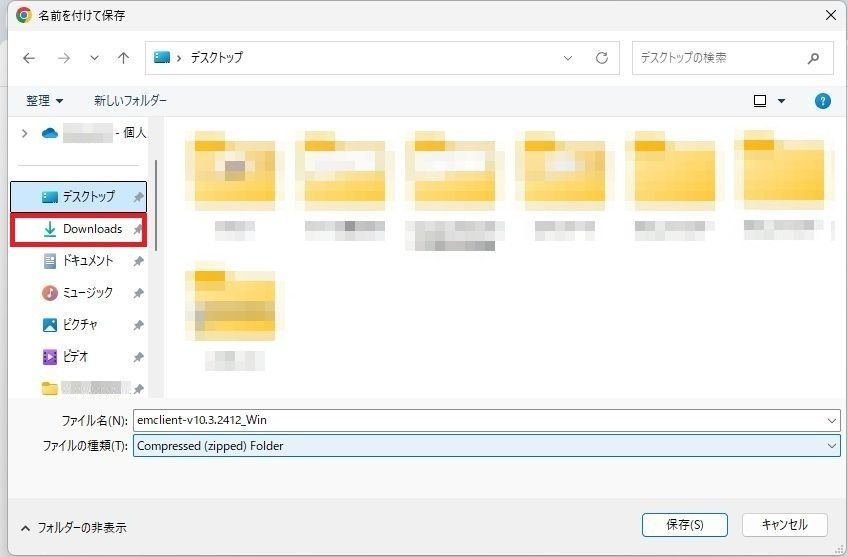Image resolution: width=848 pixels, height=557 pixels.
Task: Click the Forward navigation arrow
Action: (x=63, y=58)
